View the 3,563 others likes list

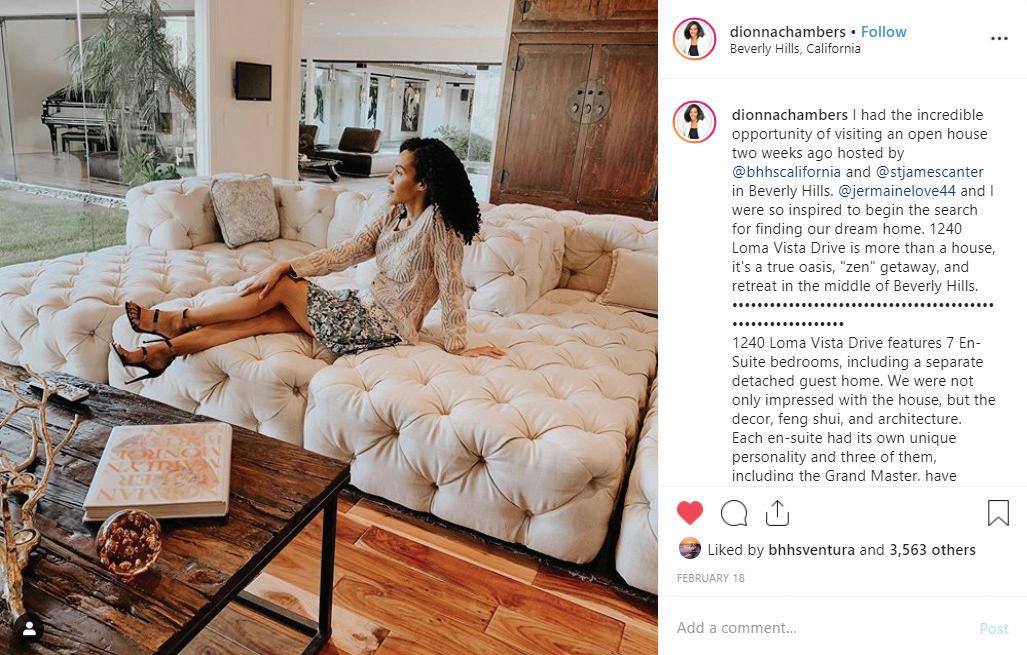pyautogui.click(x=932, y=550)
